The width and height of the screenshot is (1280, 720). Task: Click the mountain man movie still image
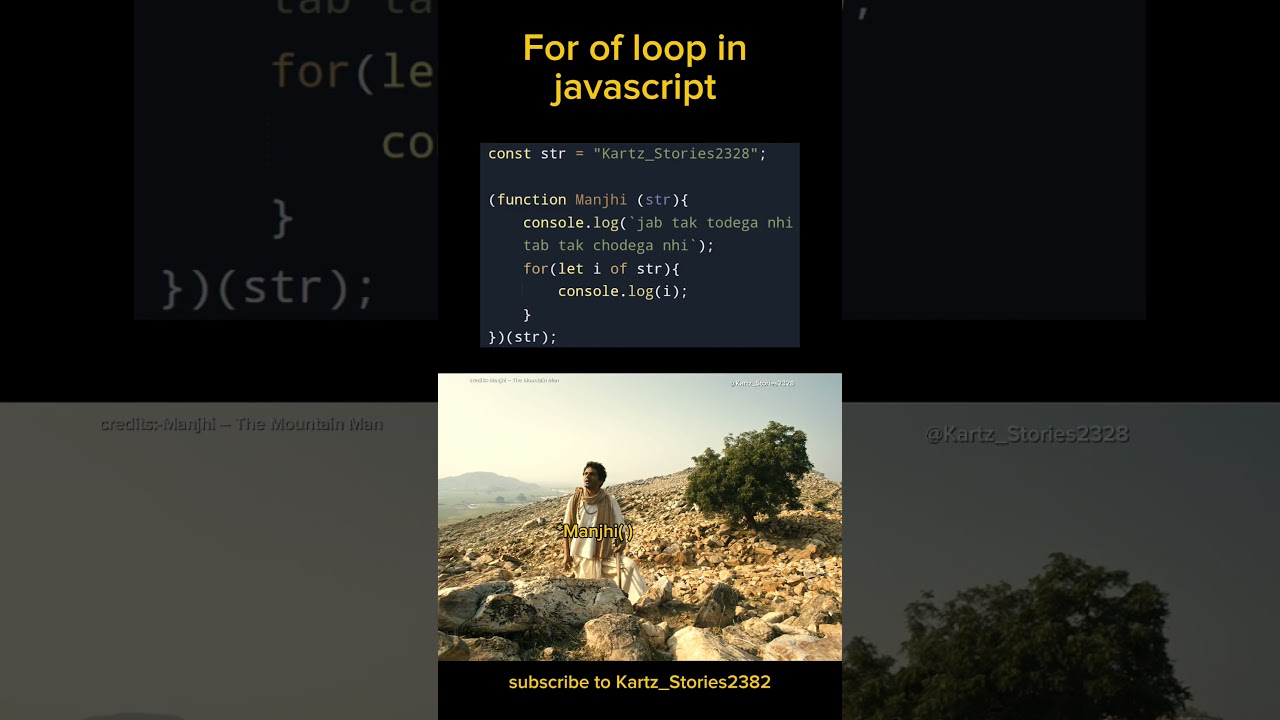640,517
